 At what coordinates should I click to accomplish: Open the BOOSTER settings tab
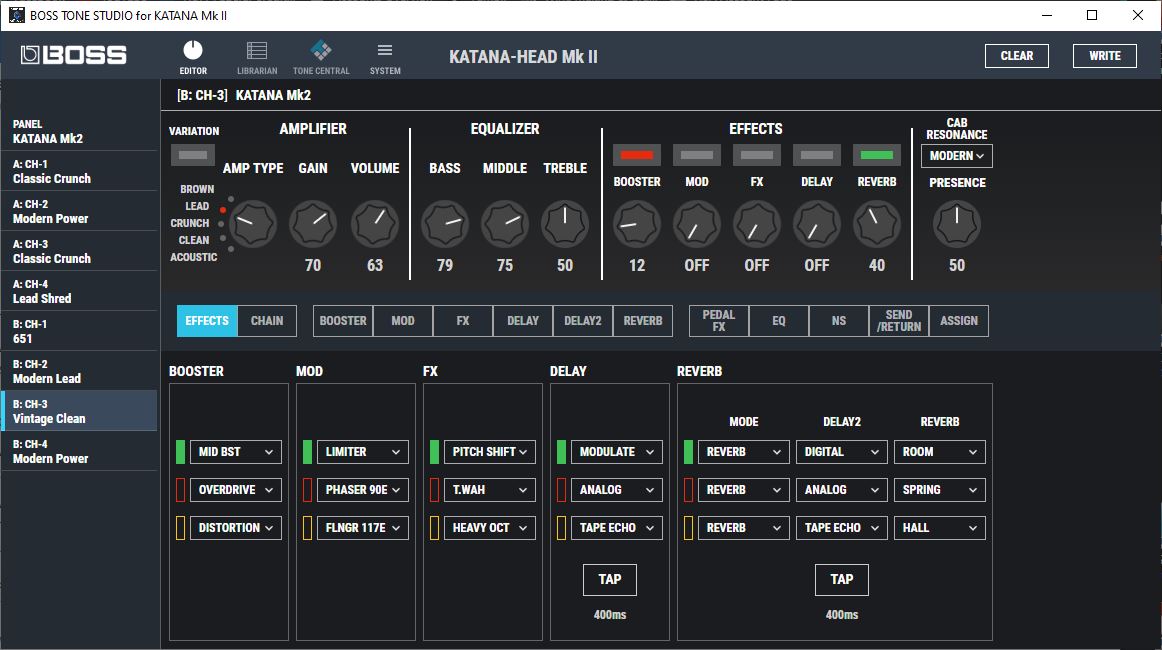tap(343, 321)
